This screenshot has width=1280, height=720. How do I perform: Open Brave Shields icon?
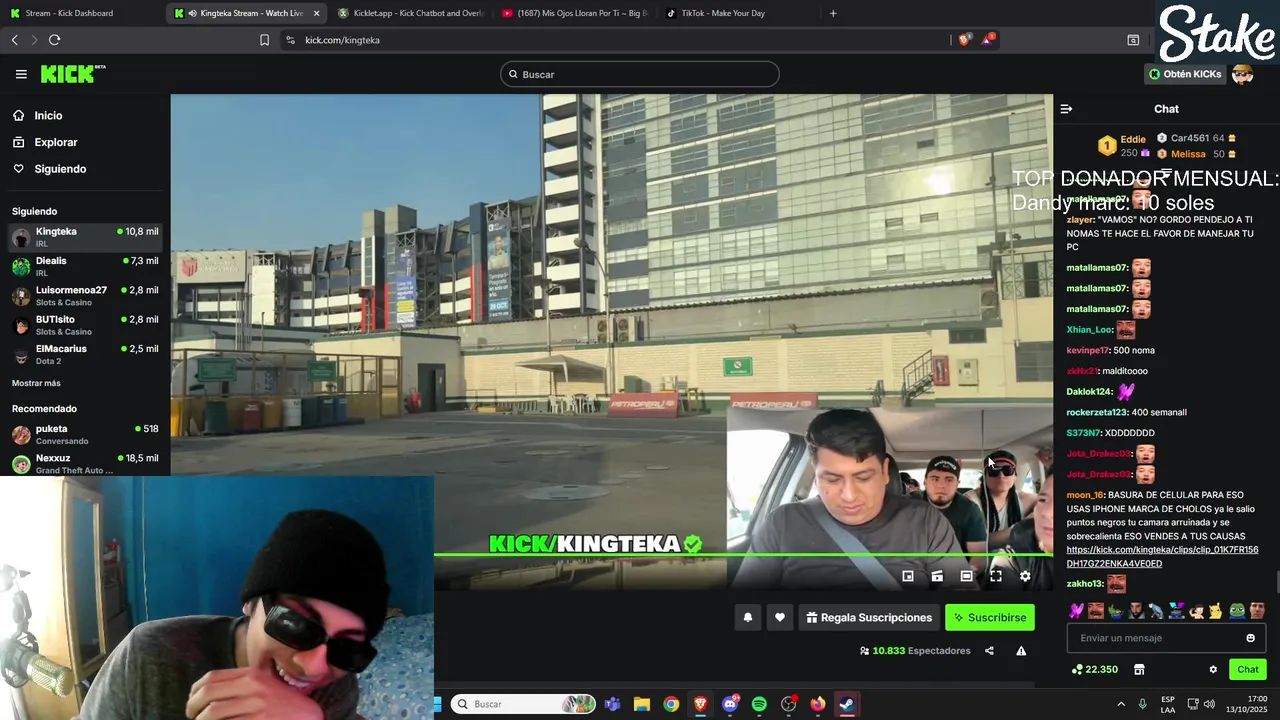964,40
